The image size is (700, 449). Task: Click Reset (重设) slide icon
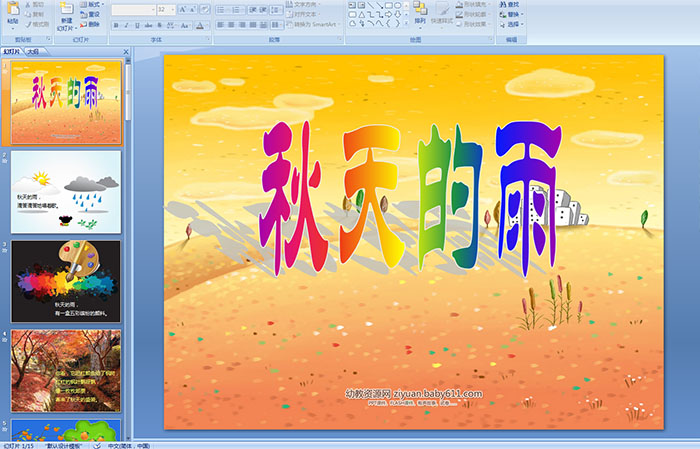pyautogui.click(x=83, y=14)
